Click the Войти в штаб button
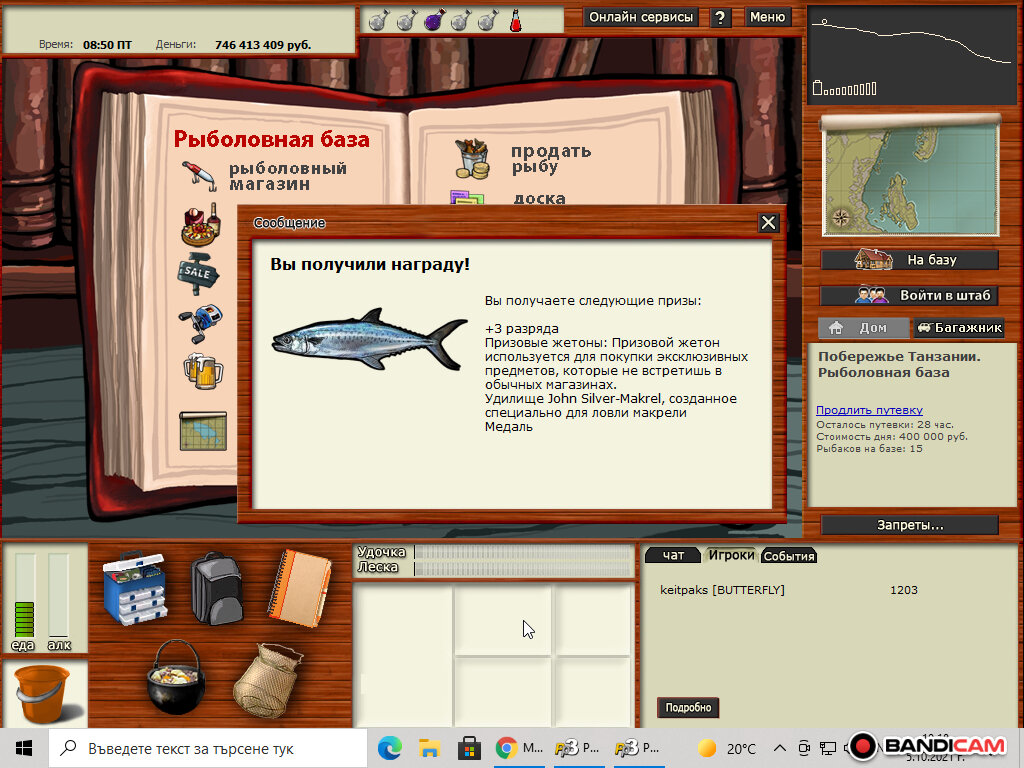The width and height of the screenshot is (1024, 768). coord(909,295)
